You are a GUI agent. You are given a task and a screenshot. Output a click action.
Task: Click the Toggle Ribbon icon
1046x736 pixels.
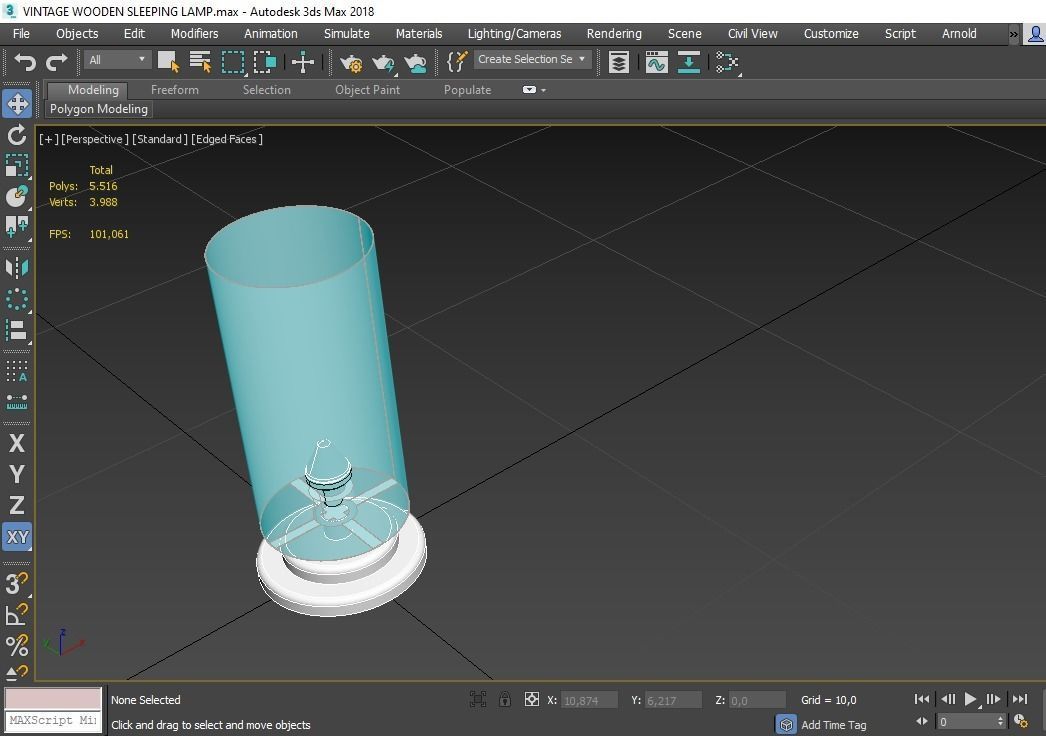(688, 63)
